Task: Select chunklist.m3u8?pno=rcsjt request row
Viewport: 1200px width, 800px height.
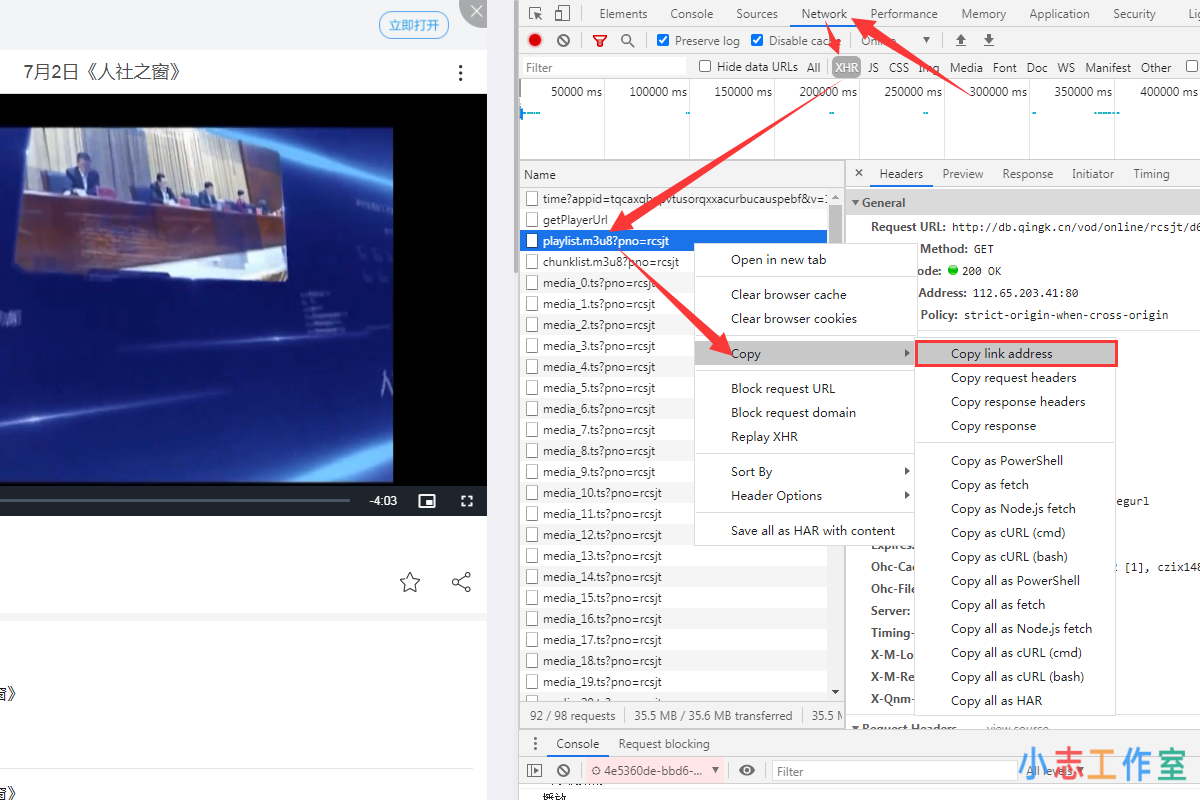Action: pos(675,262)
